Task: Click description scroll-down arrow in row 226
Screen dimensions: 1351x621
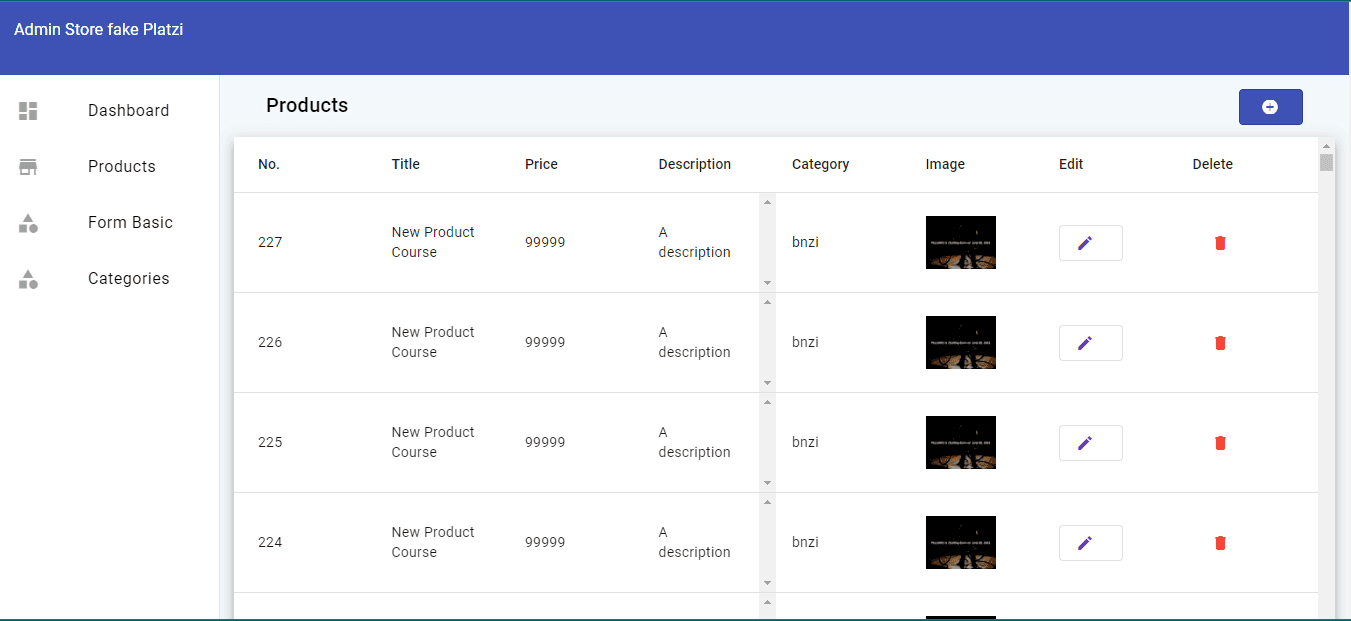Action: [x=767, y=383]
